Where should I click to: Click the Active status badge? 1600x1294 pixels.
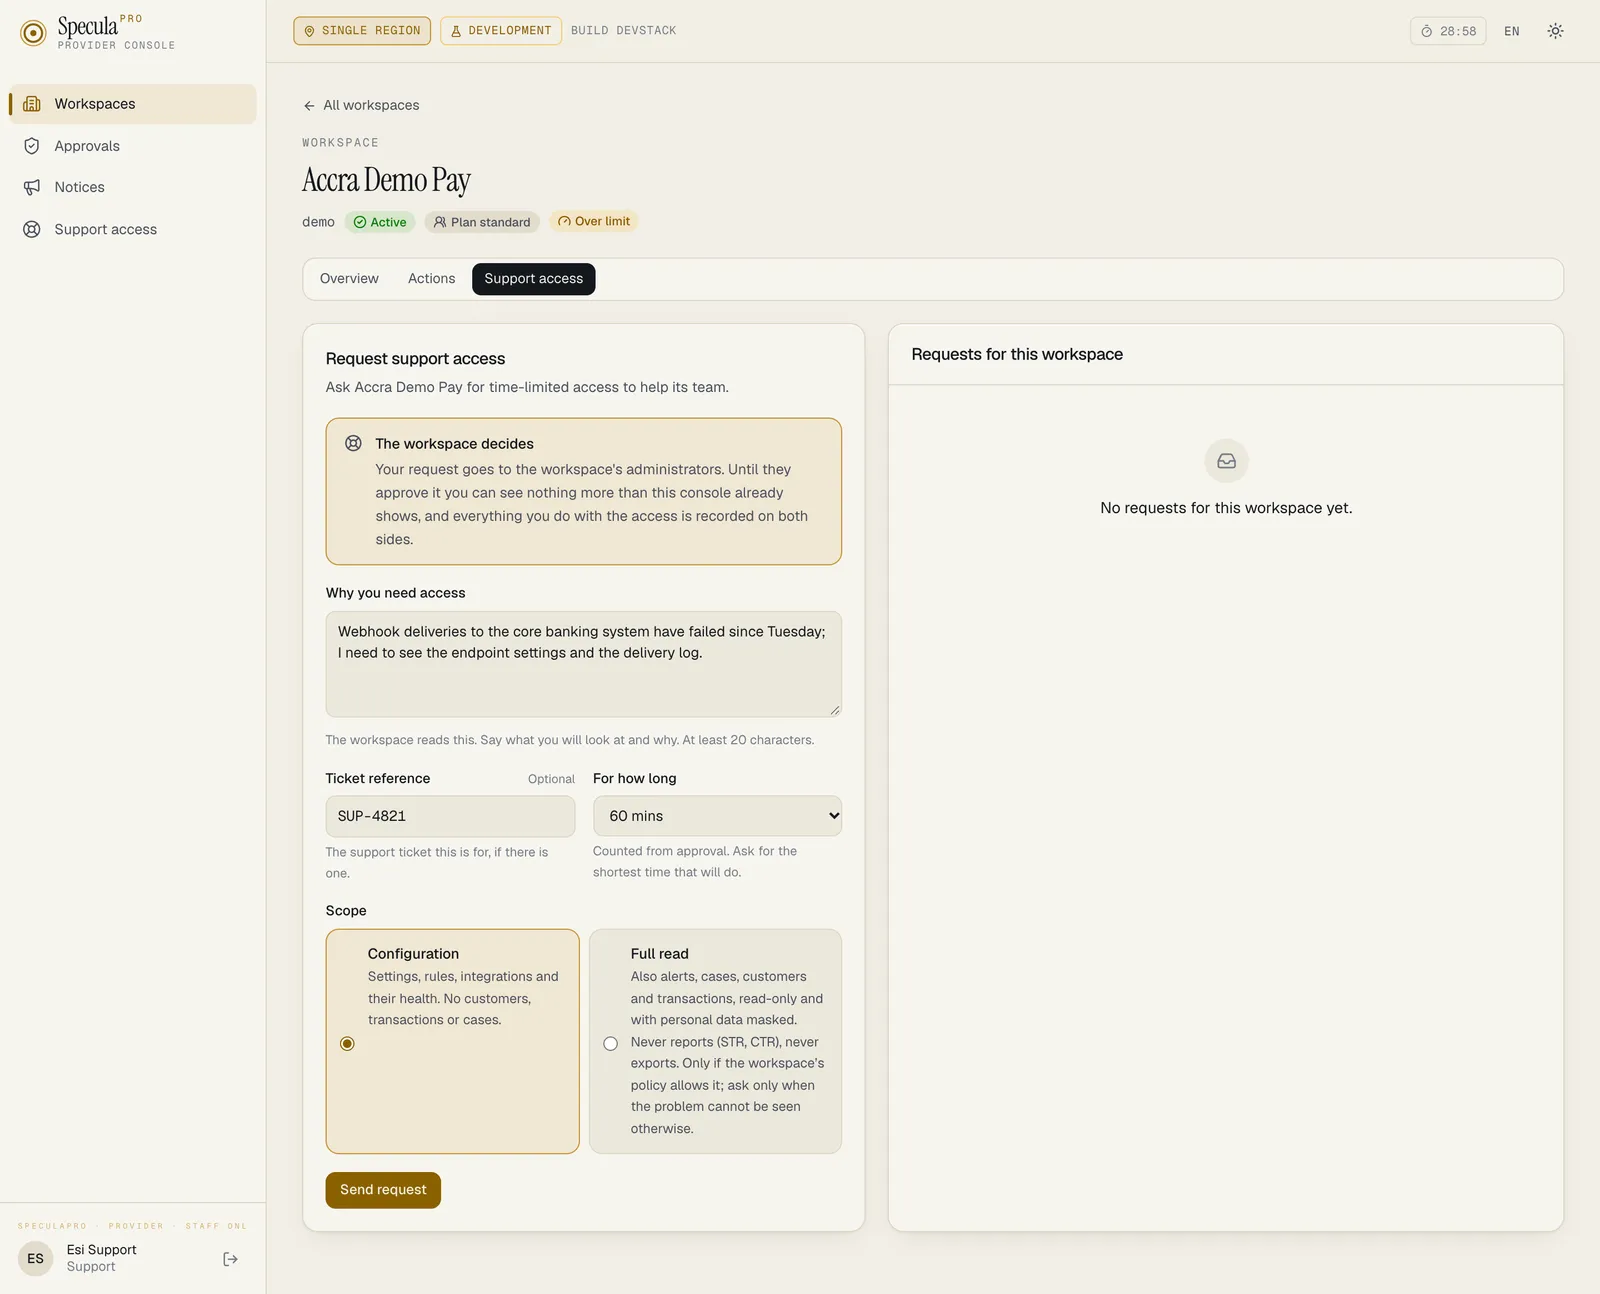[380, 222]
